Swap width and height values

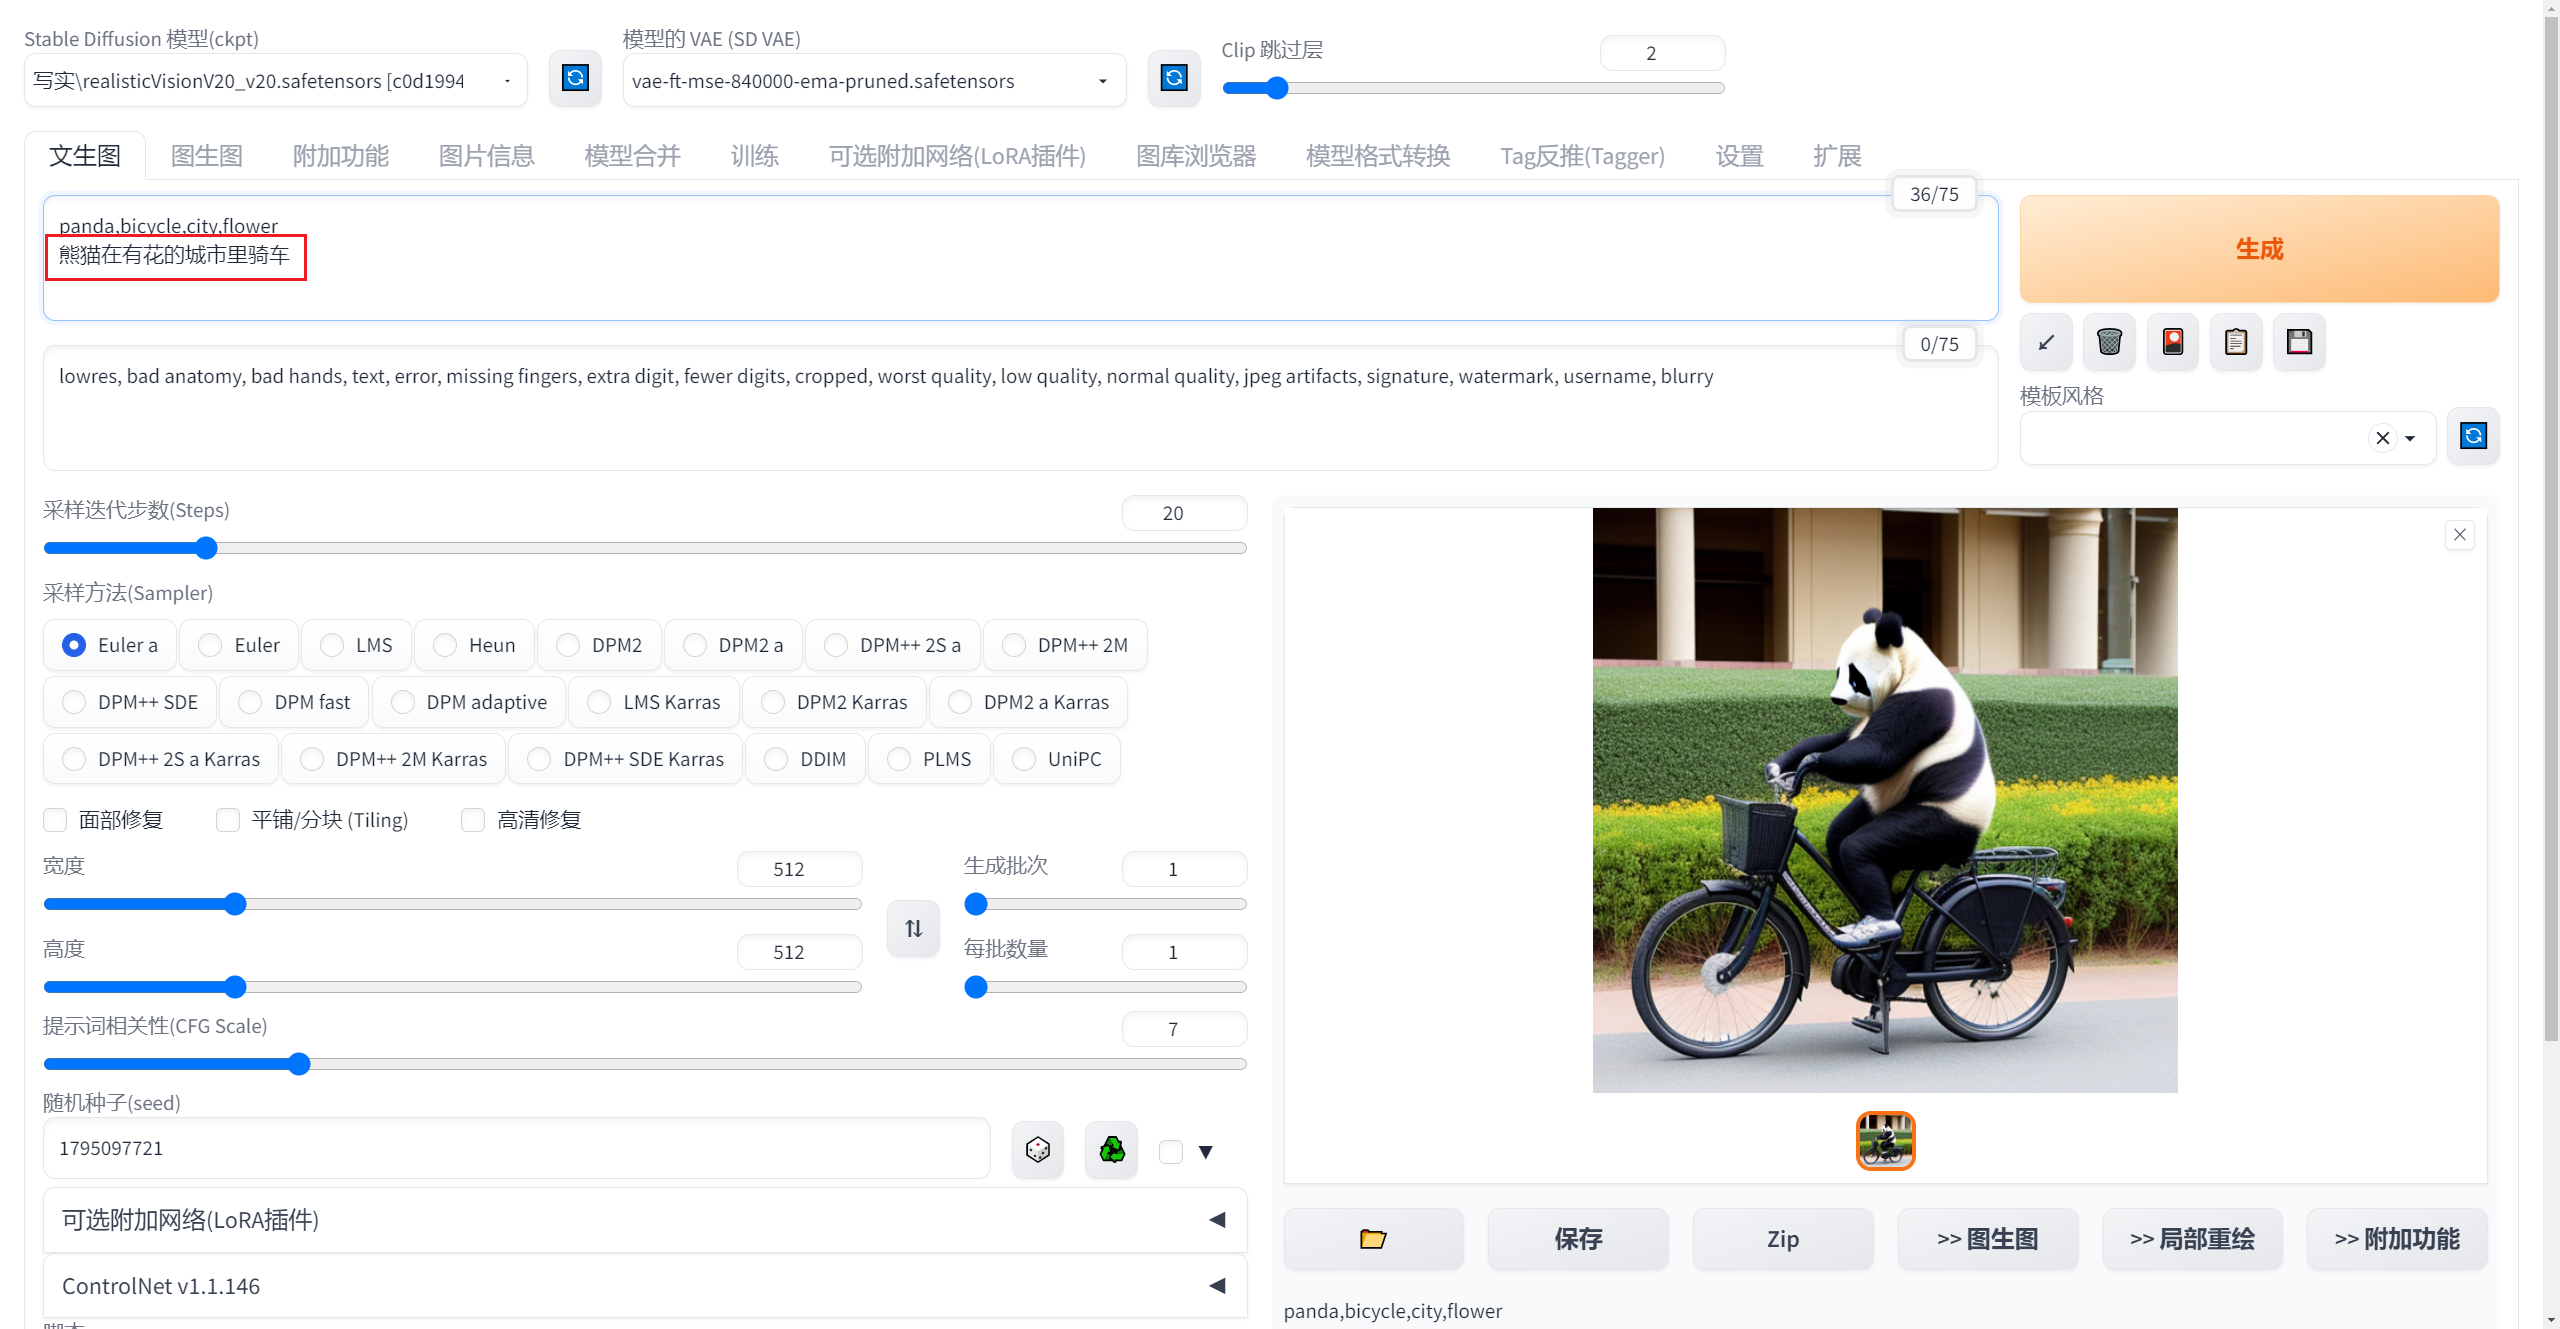pyautogui.click(x=913, y=929)
